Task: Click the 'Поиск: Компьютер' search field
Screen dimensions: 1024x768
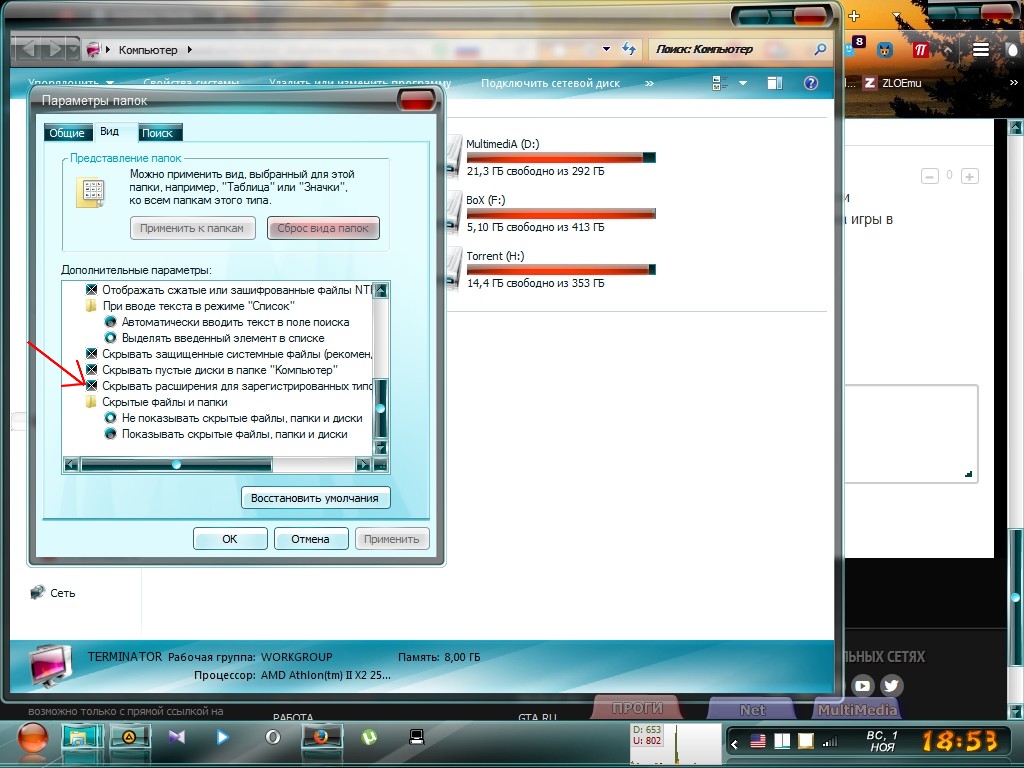Action: (x=731, y=49)
